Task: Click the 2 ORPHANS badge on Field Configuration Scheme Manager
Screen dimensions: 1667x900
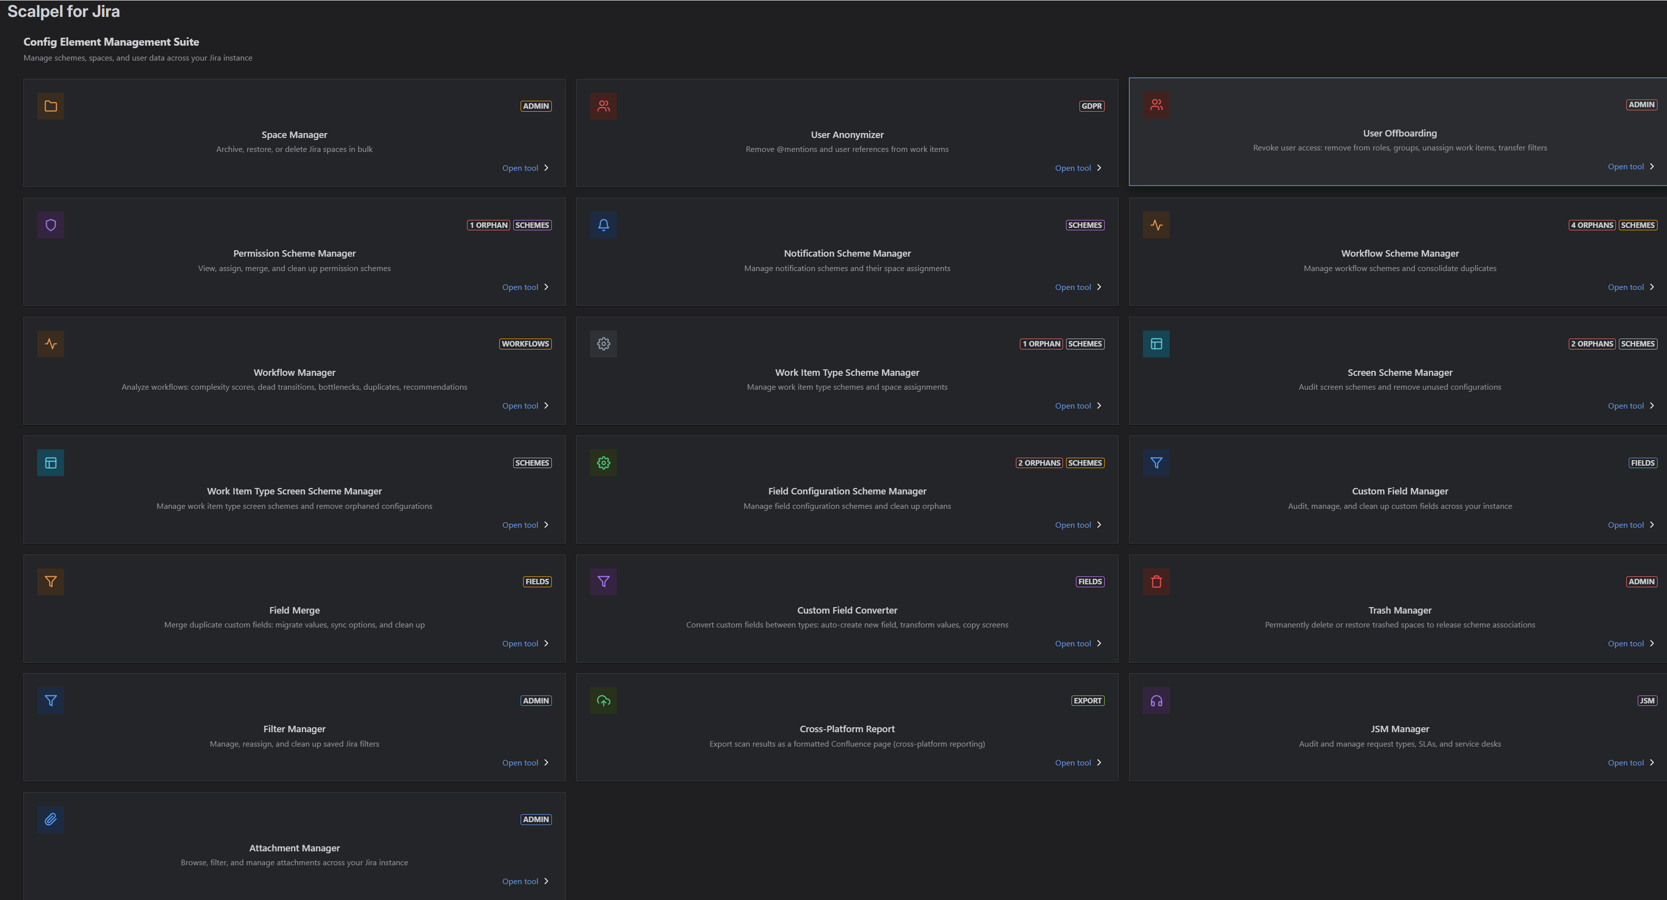Action: click(1039, 463)
